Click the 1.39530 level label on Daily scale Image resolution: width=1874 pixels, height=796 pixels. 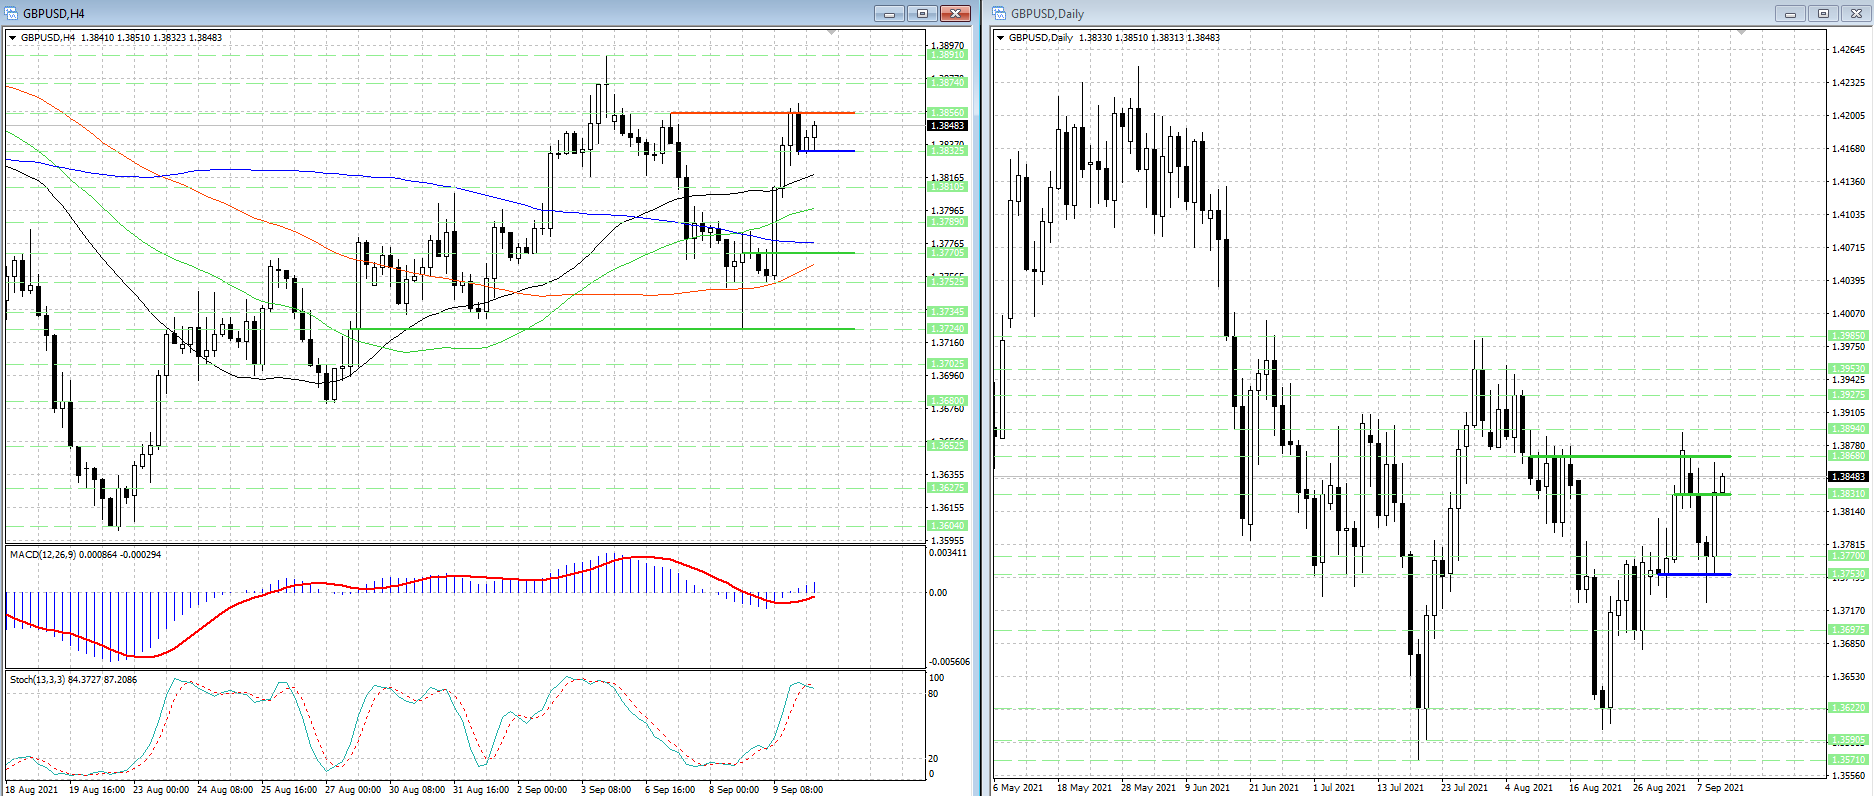coord(1847,369)
